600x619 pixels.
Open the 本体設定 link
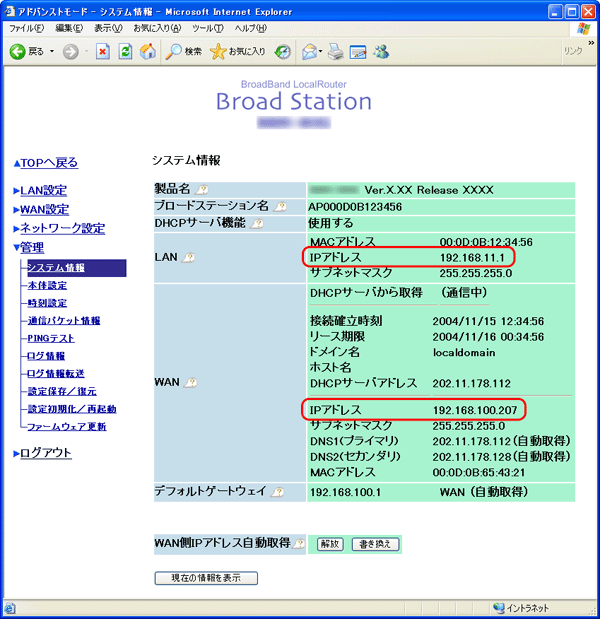tap(47, 285)
